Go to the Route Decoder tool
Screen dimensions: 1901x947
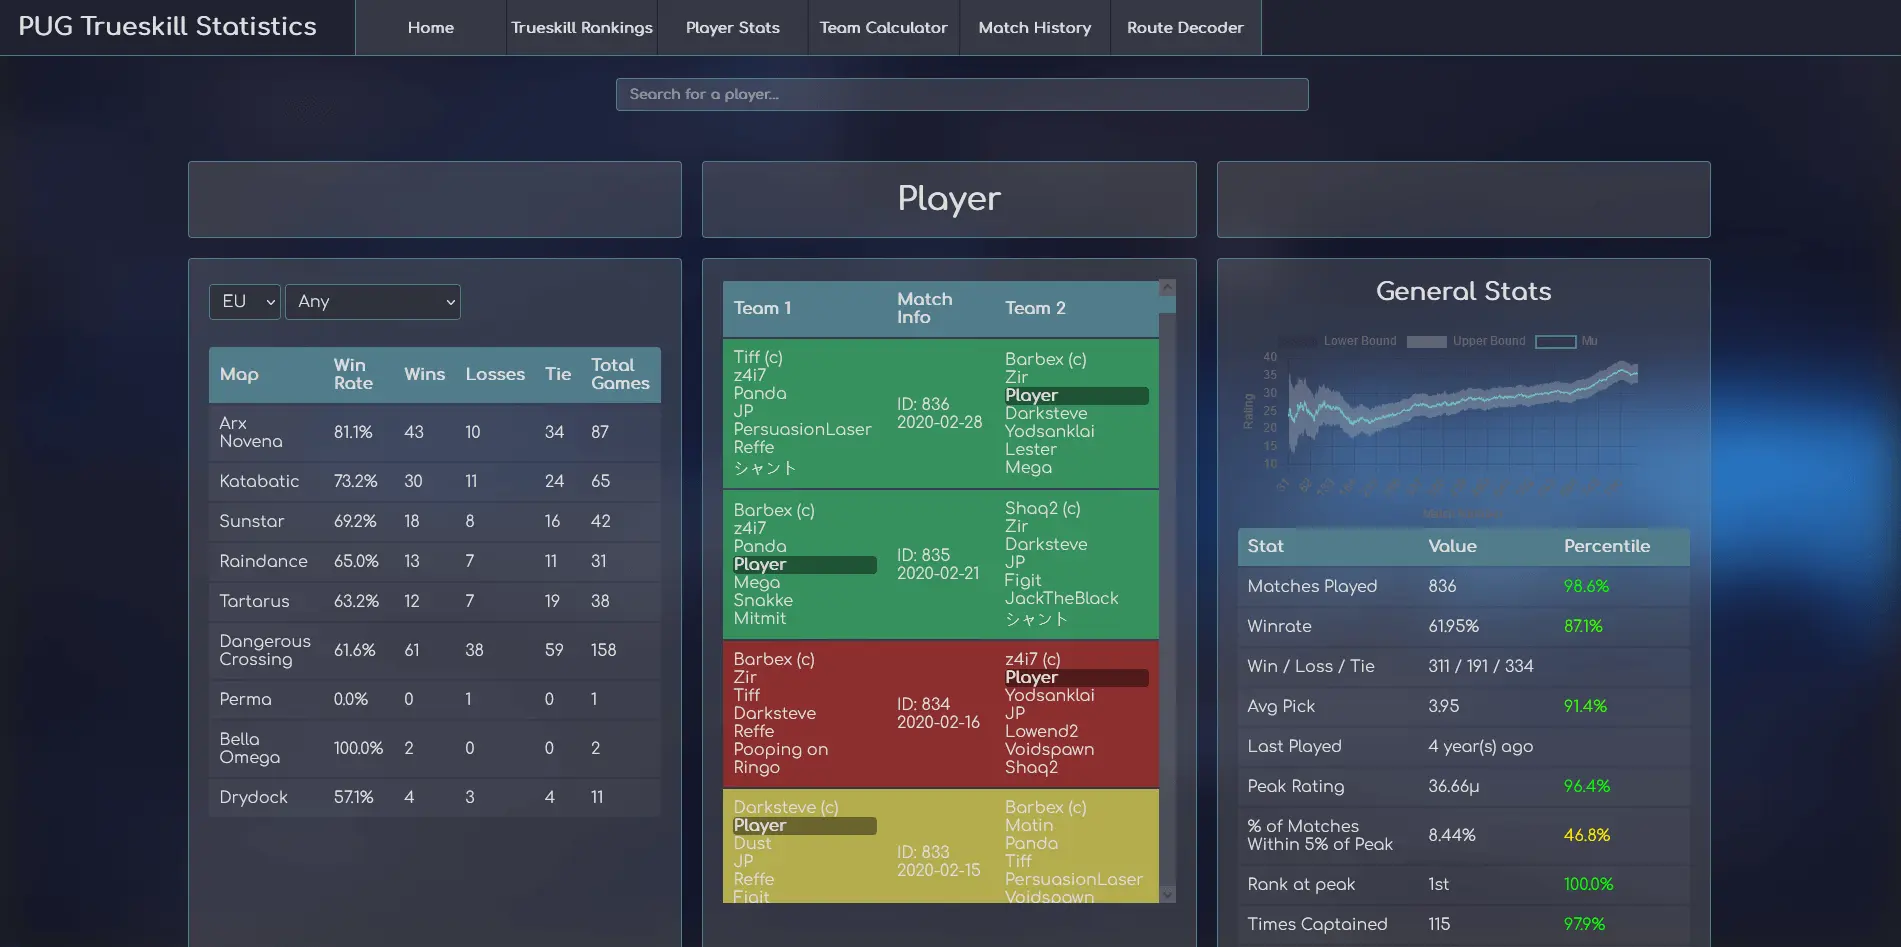(x=1185, y=27)
